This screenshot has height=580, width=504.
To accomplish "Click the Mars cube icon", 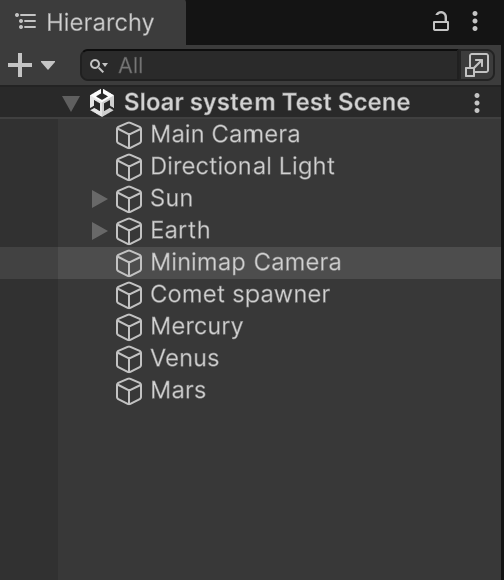I will (129, 391).
